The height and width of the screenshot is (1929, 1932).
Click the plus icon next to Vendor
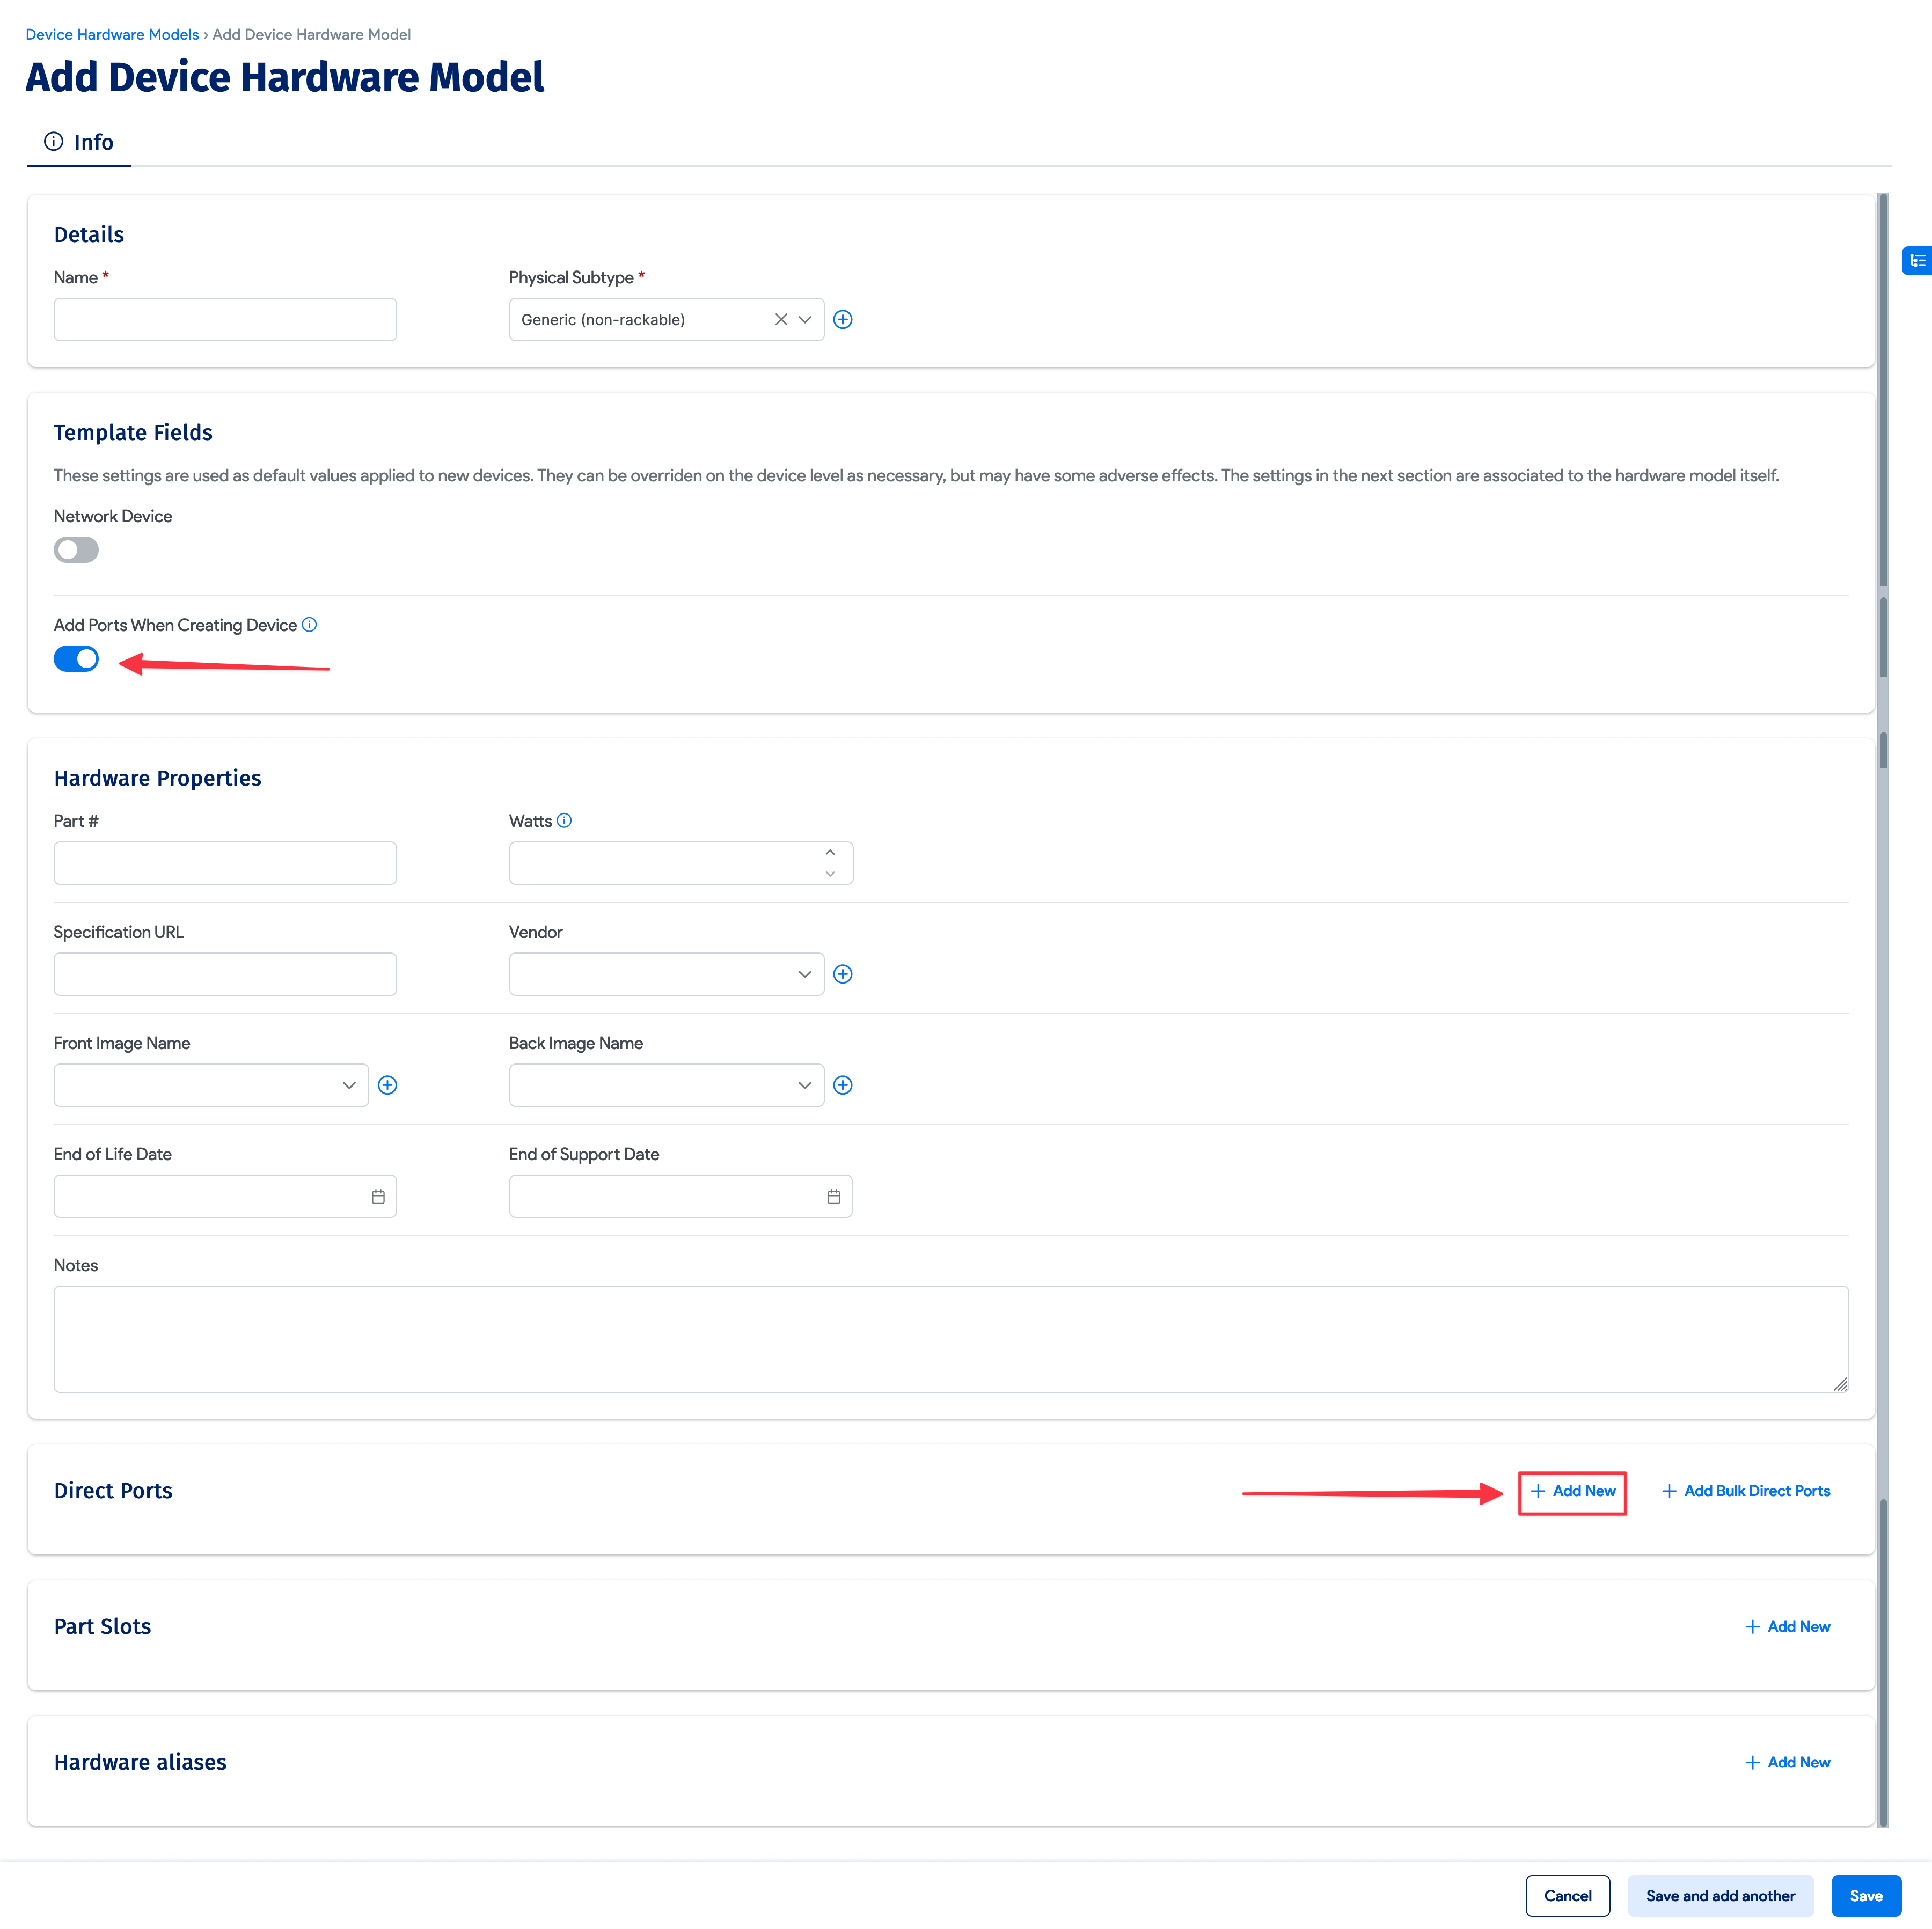tap(842, 973)
